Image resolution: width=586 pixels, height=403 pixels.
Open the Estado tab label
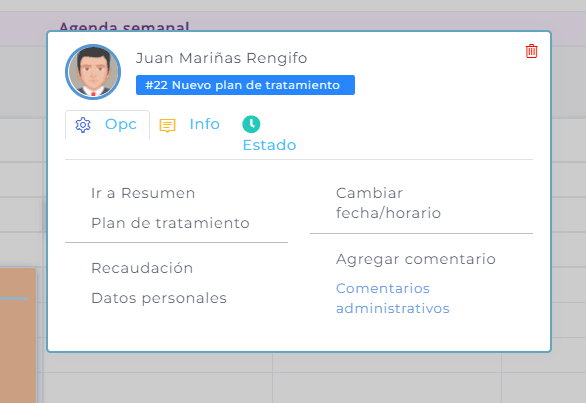click(269, 145)
